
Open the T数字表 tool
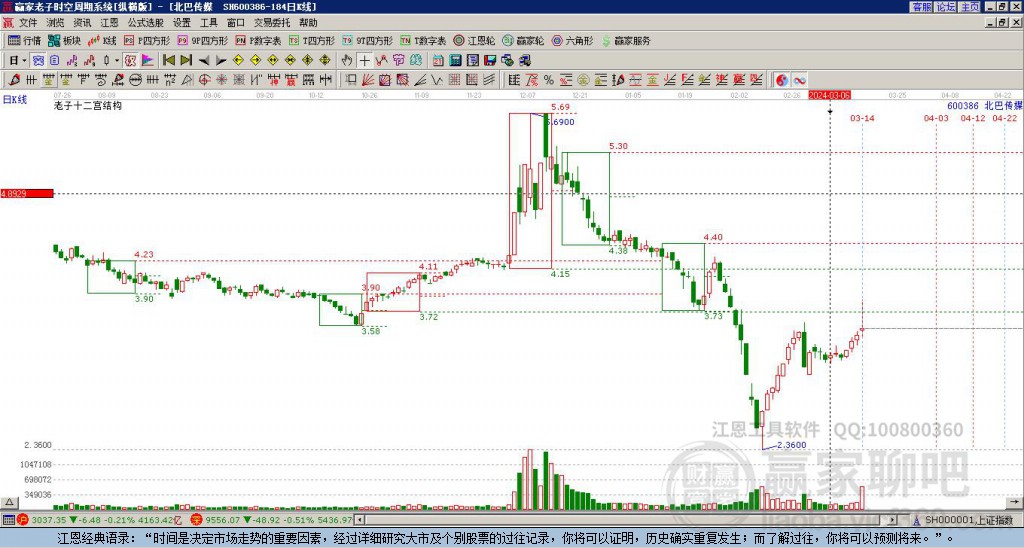tap(423, 40)
